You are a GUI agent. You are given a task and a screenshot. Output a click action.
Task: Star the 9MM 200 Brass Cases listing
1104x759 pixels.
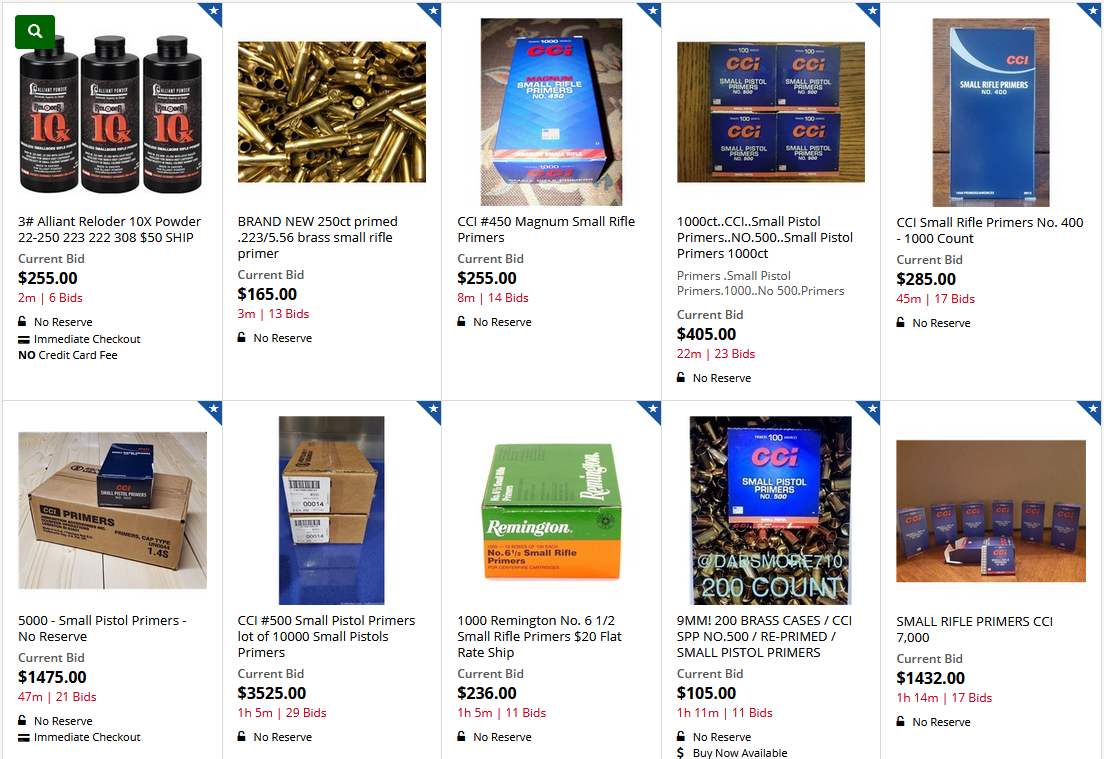click(870, 411)
